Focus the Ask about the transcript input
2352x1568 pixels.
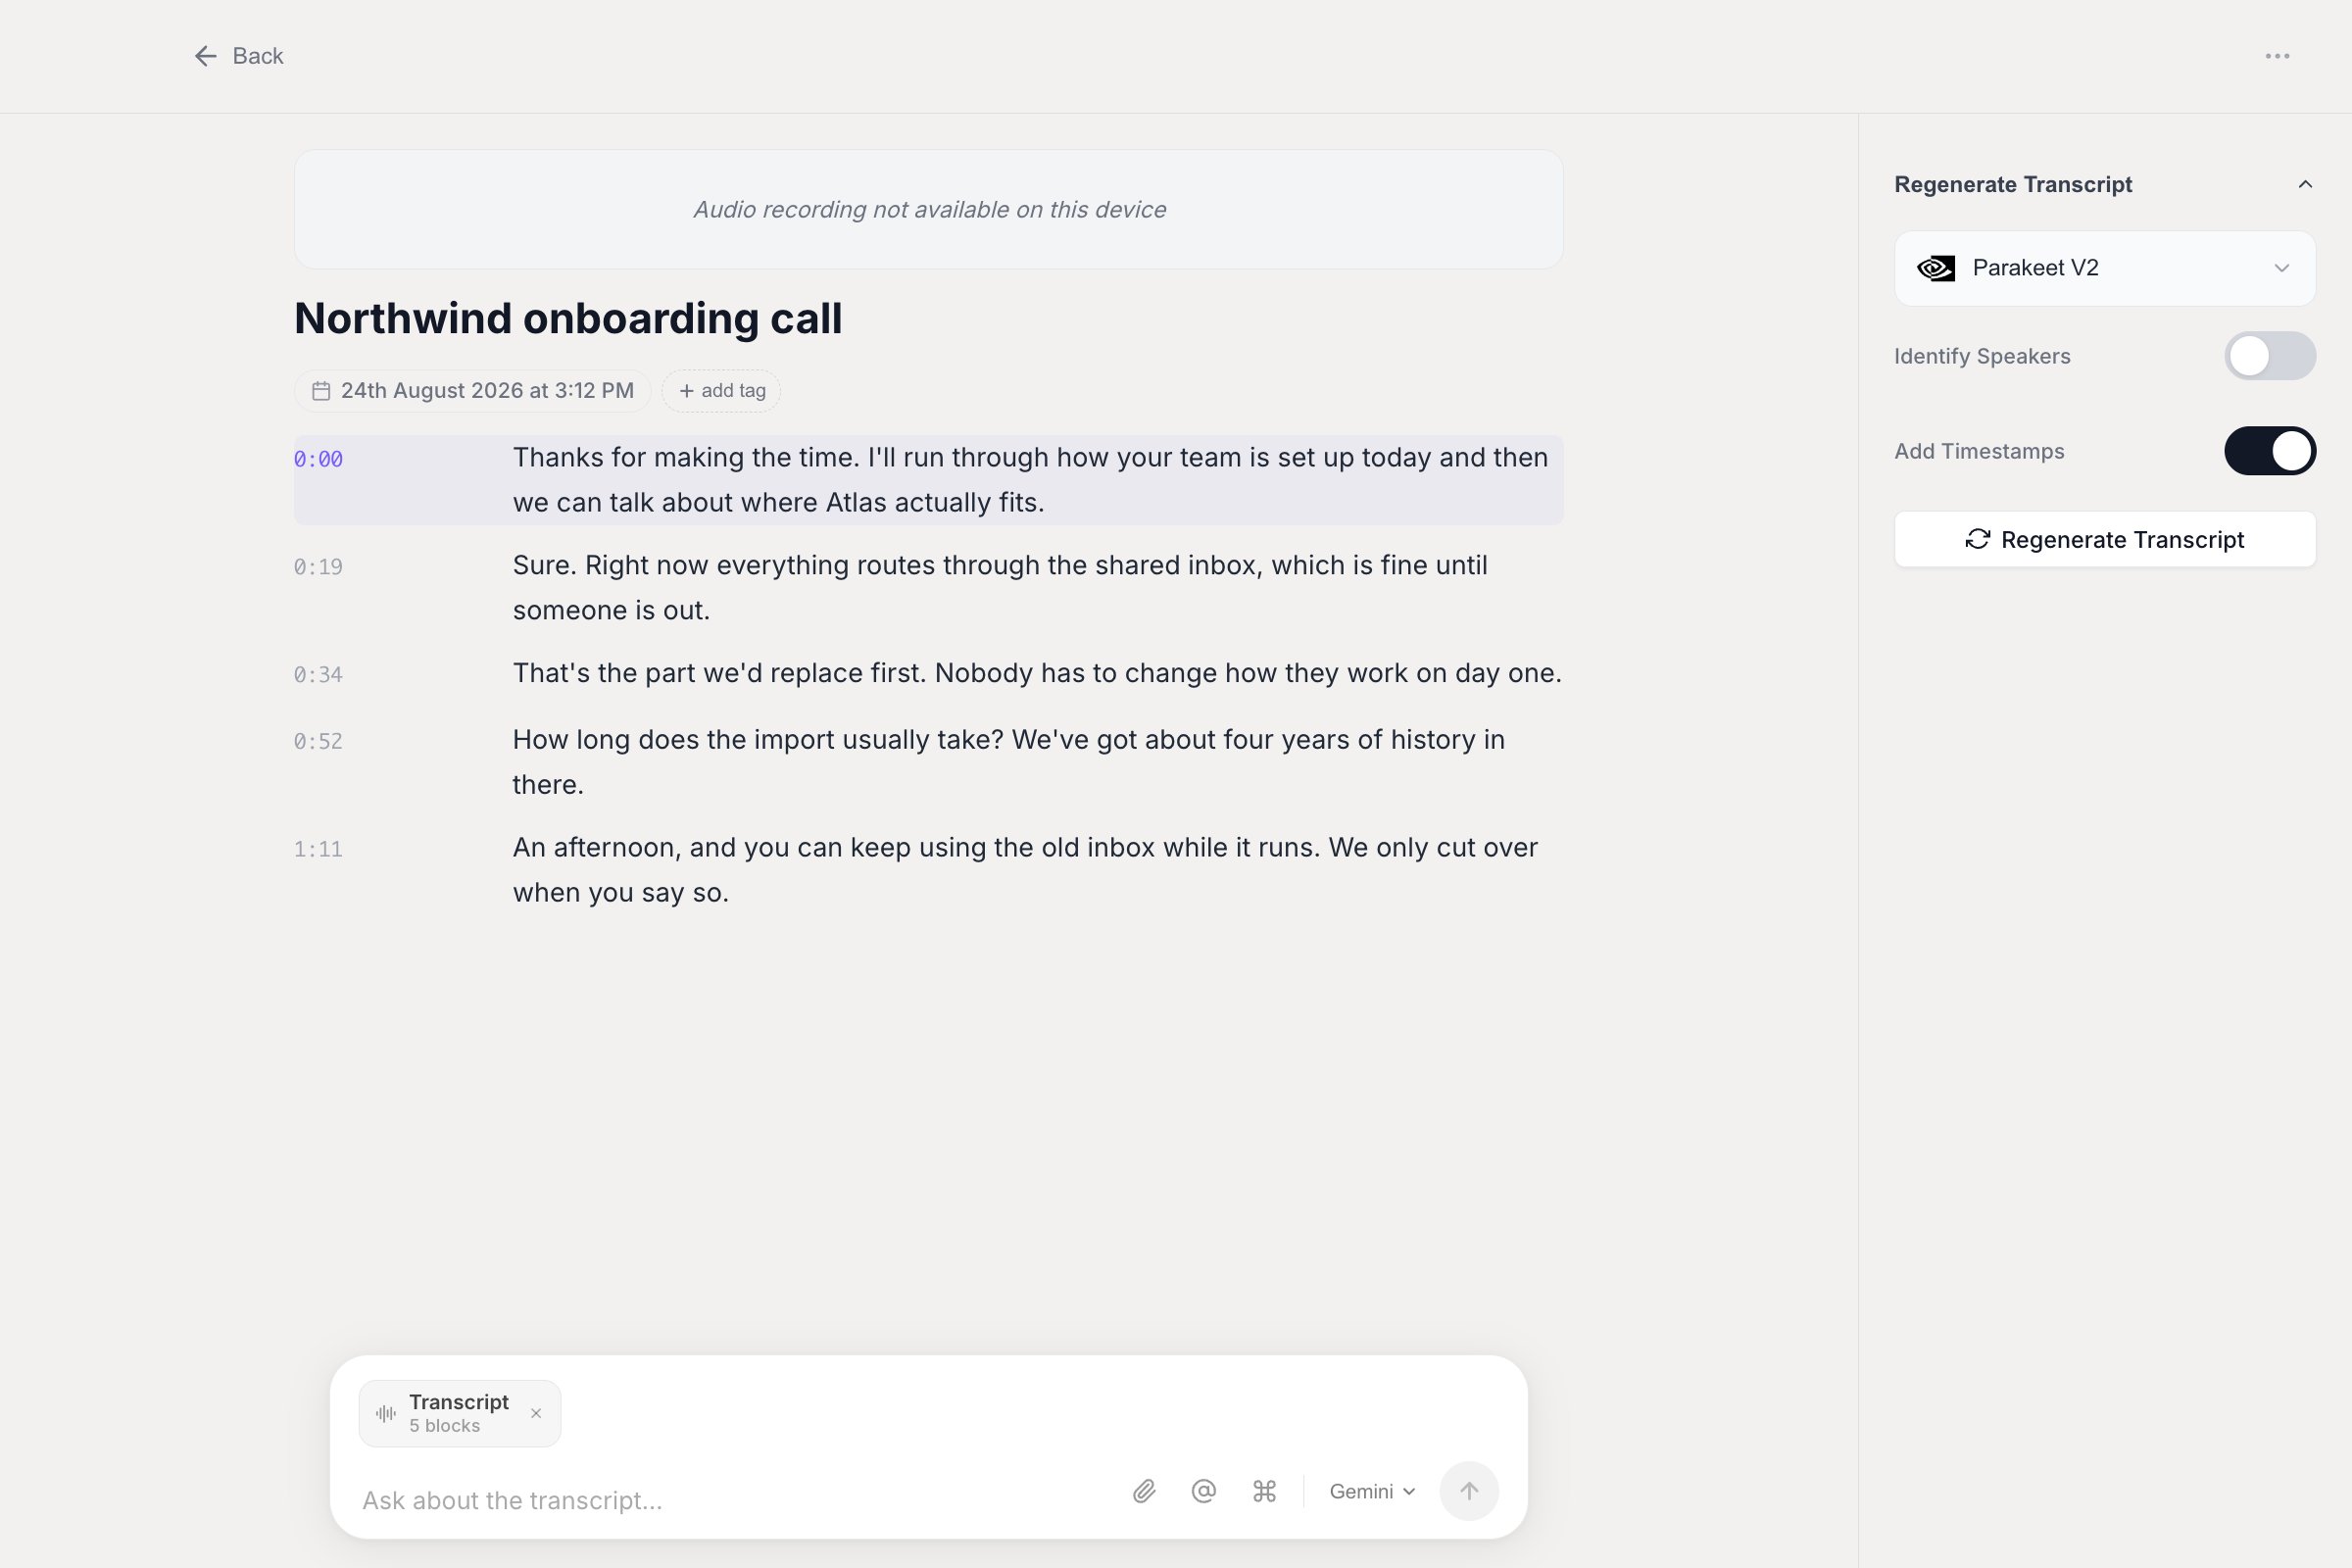click(735, 1500)
